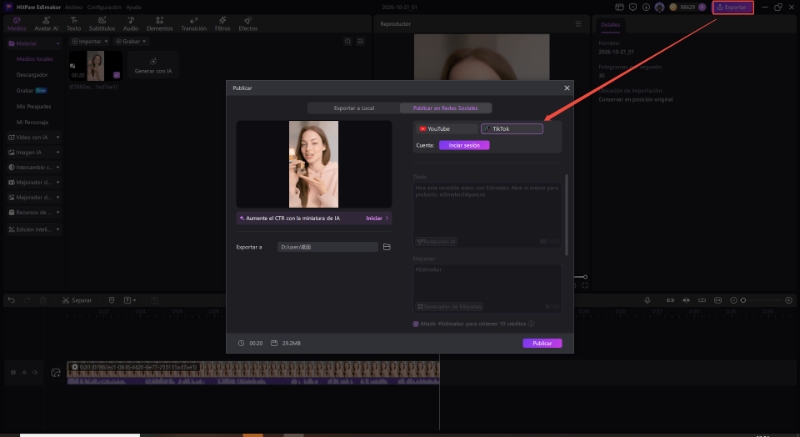800x437 pixels.
Task: Toggle the Añadir #Edimaker checkbox
Action: 416,324
